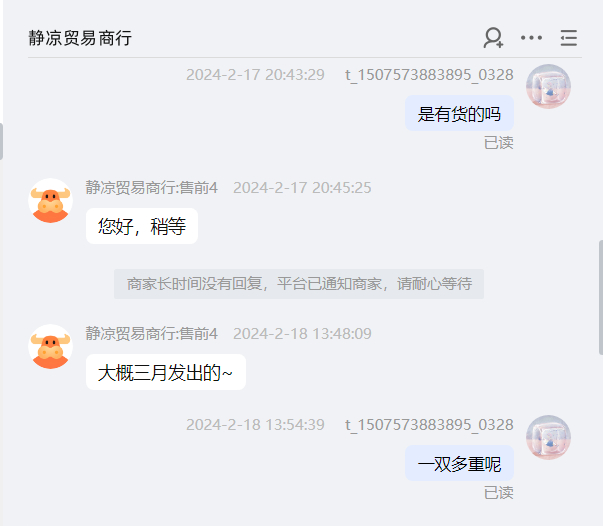Select the 是有货的吗 message bubble

(x=459, y=113)
